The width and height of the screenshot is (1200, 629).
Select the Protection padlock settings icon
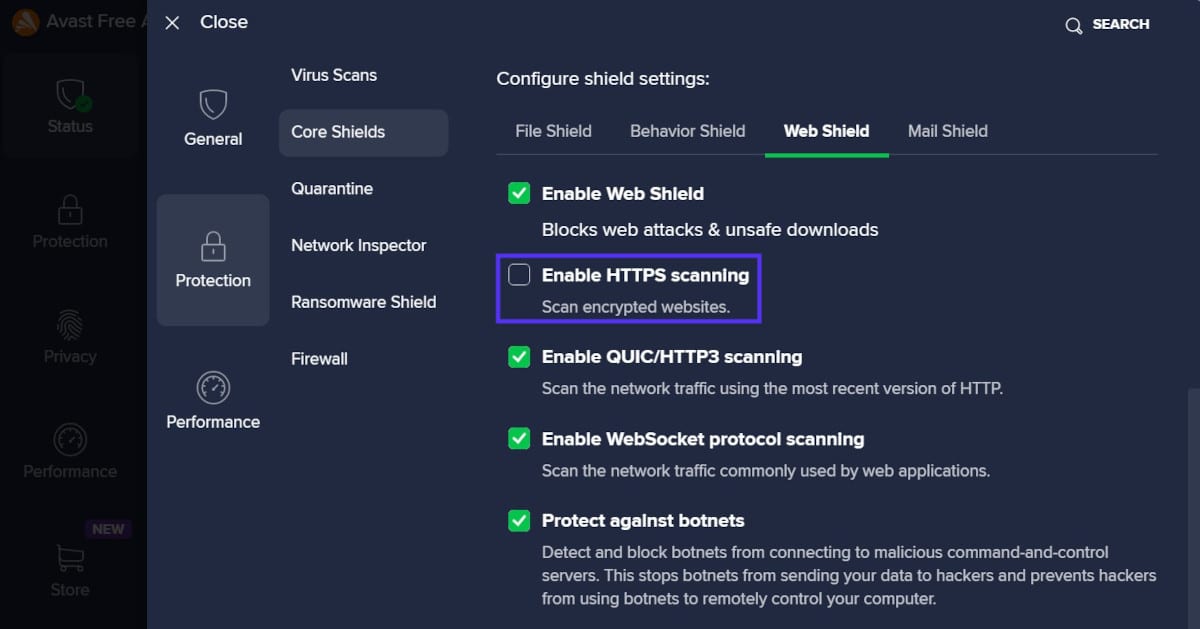pos(213,246)
